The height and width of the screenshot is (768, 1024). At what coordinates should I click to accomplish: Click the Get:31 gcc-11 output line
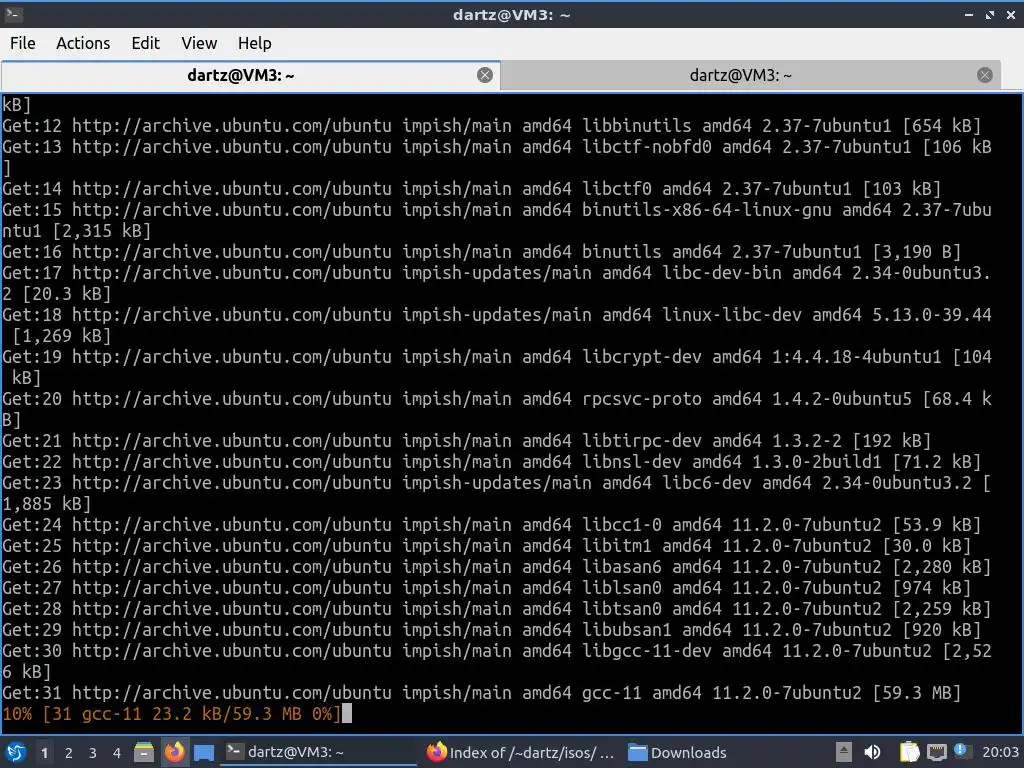pos(481,692)
